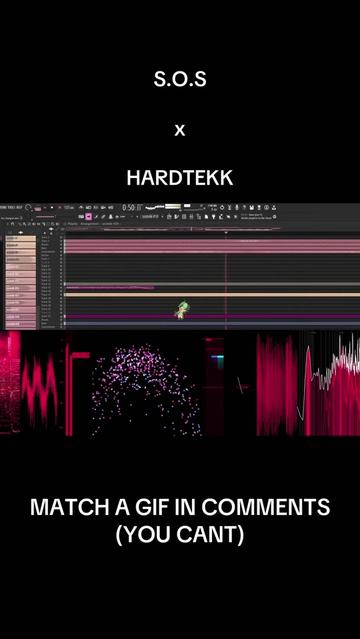Viewport: 360px width, 639px height.
Task: Click the 0:50 song time display
Action: [x=132, y=207]
